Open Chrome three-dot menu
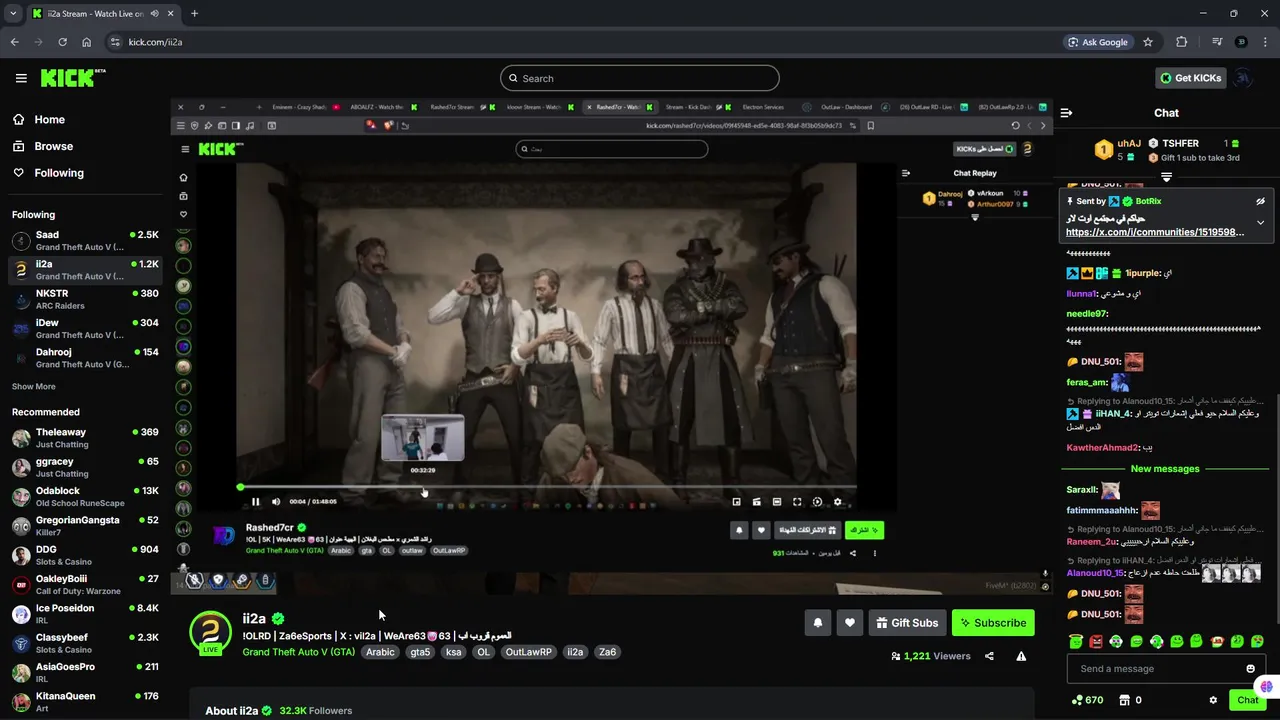 [1266, 42]
